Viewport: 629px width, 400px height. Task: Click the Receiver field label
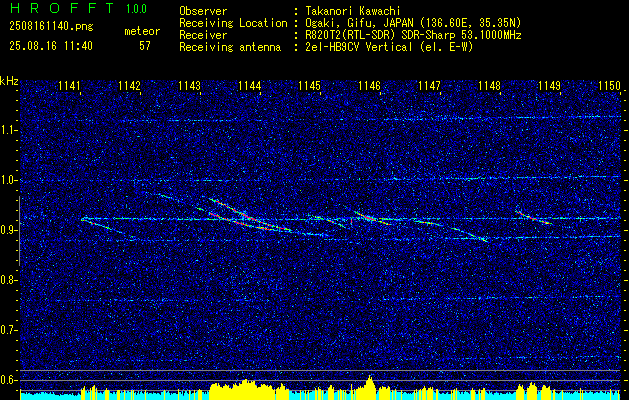click(203, 35)
